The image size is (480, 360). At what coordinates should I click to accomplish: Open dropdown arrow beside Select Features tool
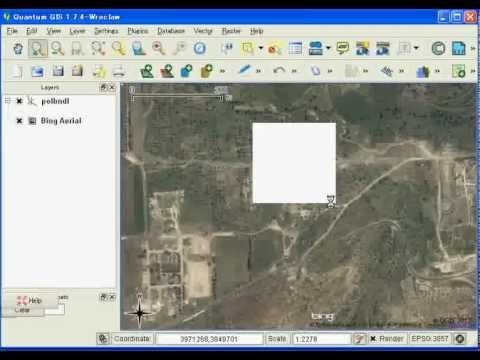(261, 48)
